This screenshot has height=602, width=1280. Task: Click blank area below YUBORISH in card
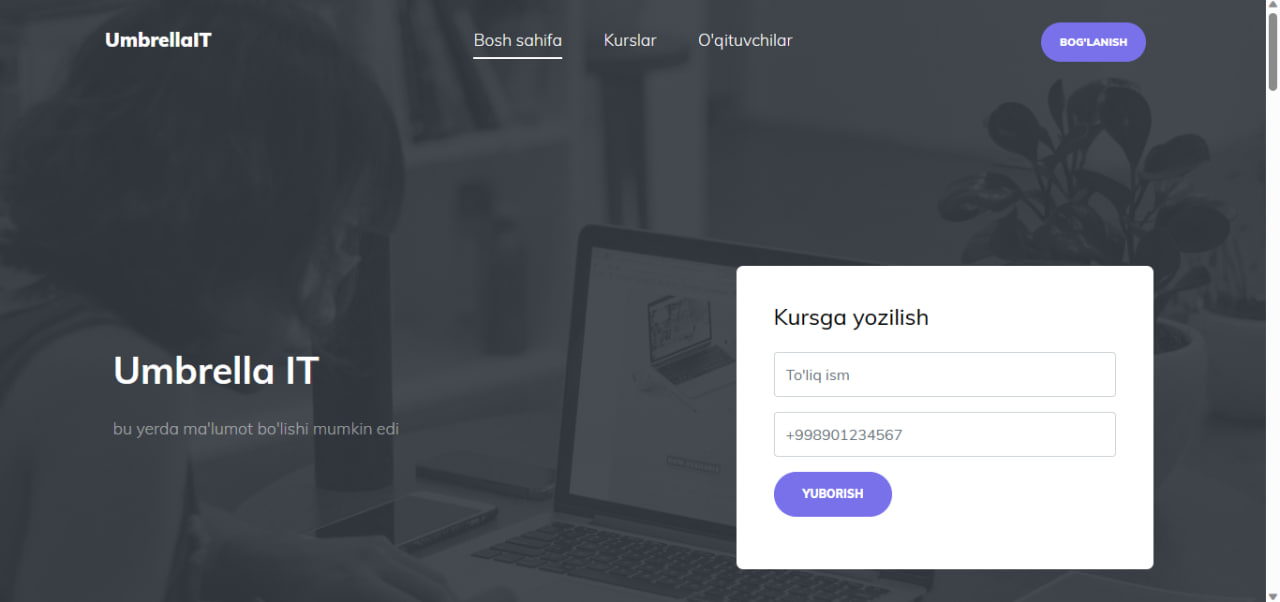point(945,543)
